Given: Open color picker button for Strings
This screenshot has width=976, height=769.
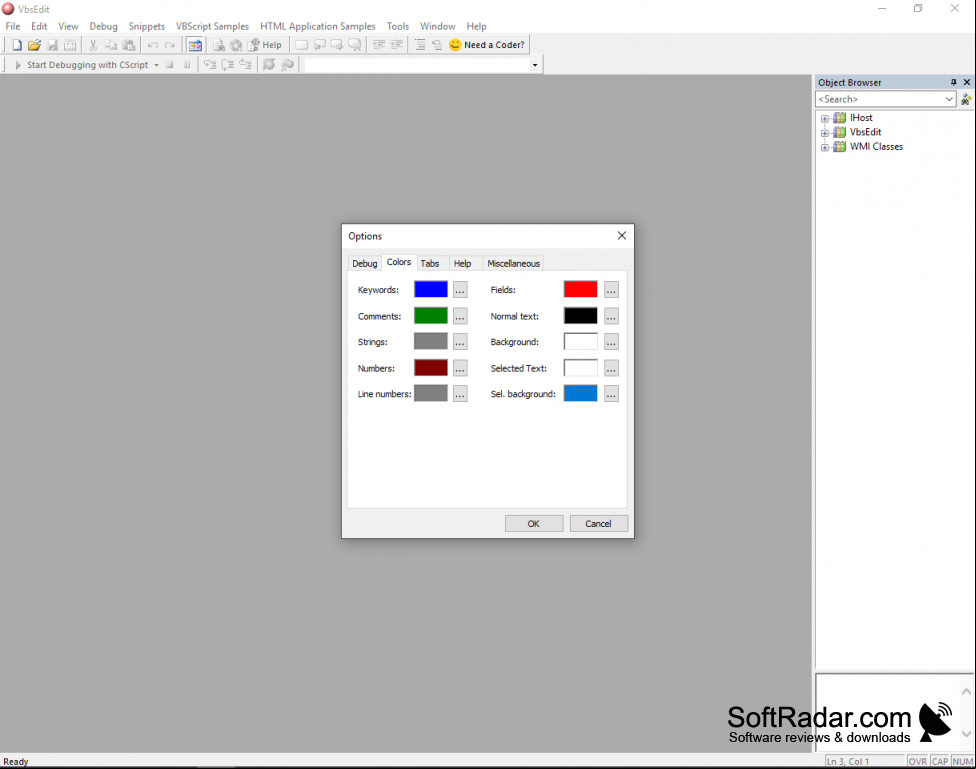Looking at the screenshot, I should click(460, 342).
